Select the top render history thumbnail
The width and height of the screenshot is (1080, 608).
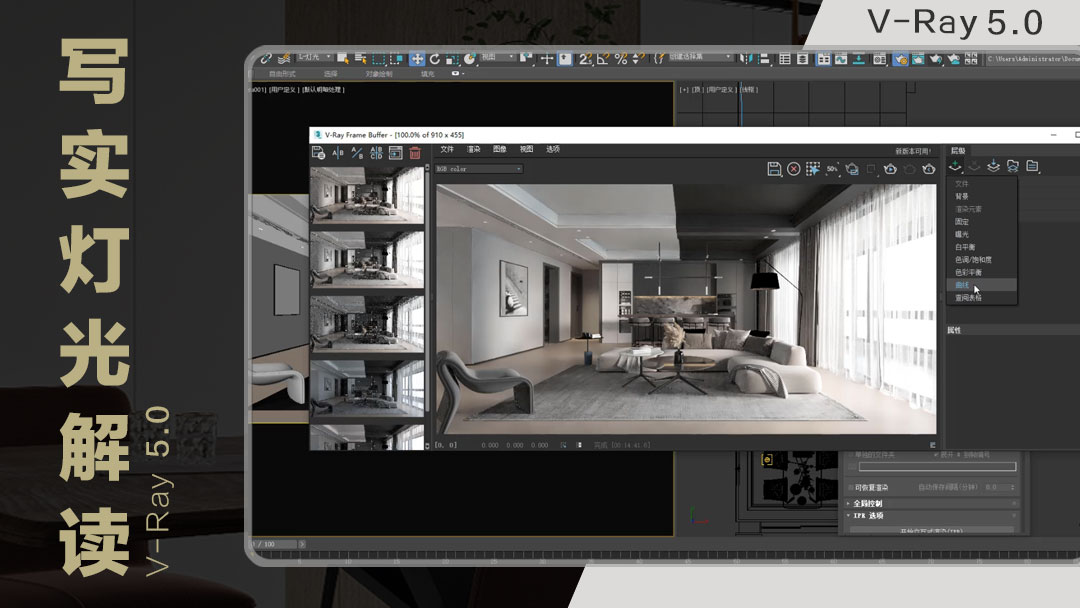coord(367,195)
